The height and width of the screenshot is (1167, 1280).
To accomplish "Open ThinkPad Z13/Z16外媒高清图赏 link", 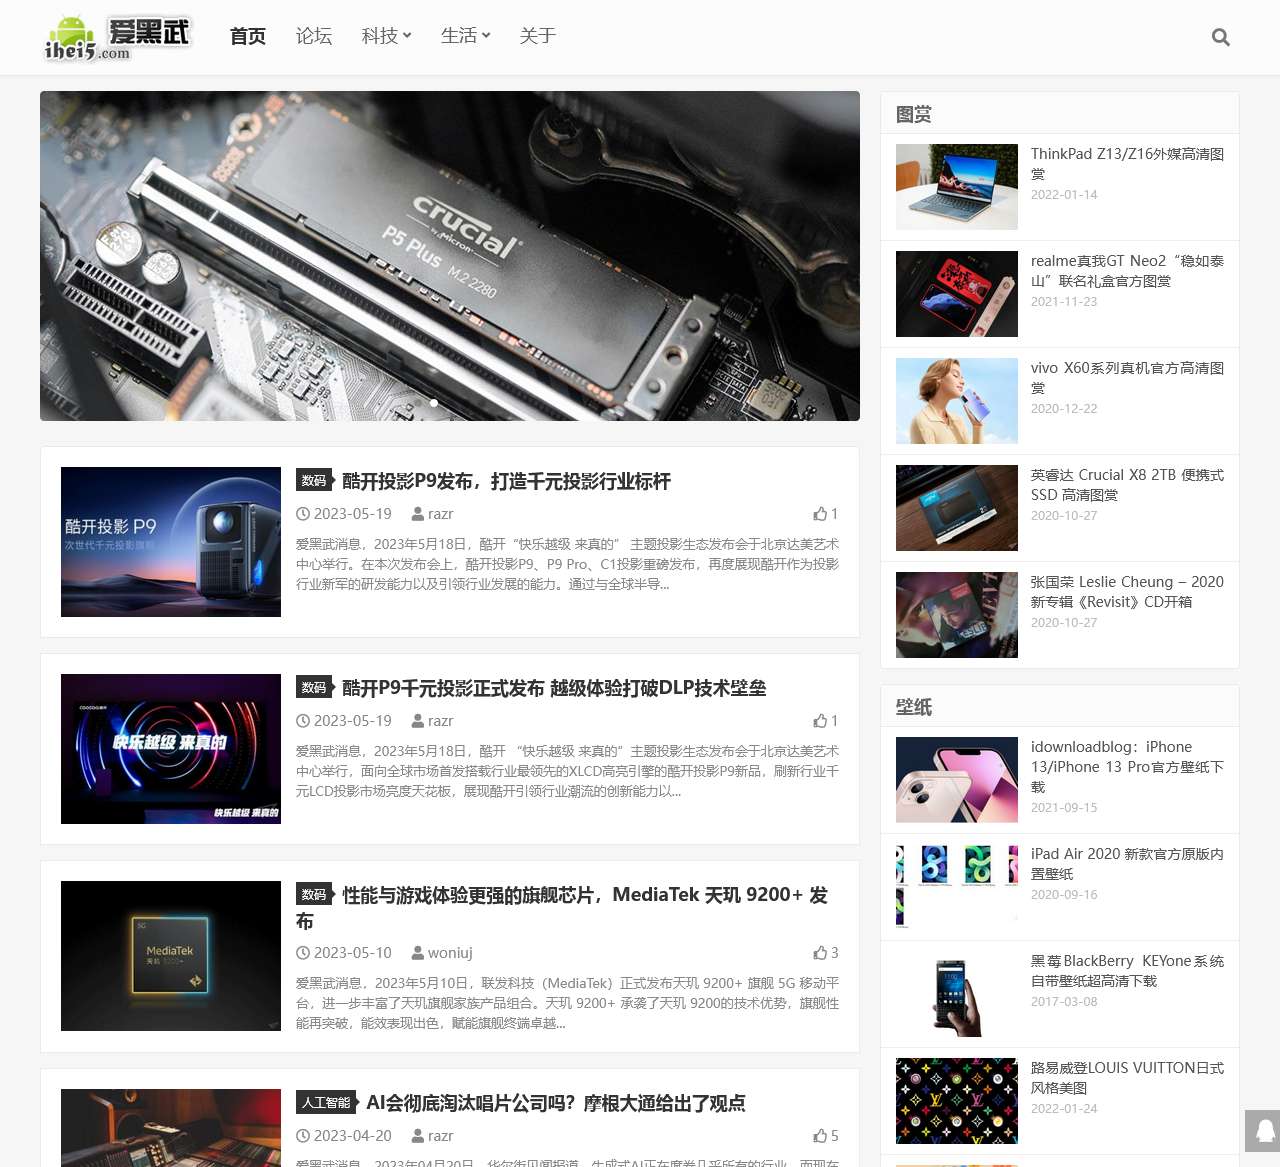I will coord(1127,164).
